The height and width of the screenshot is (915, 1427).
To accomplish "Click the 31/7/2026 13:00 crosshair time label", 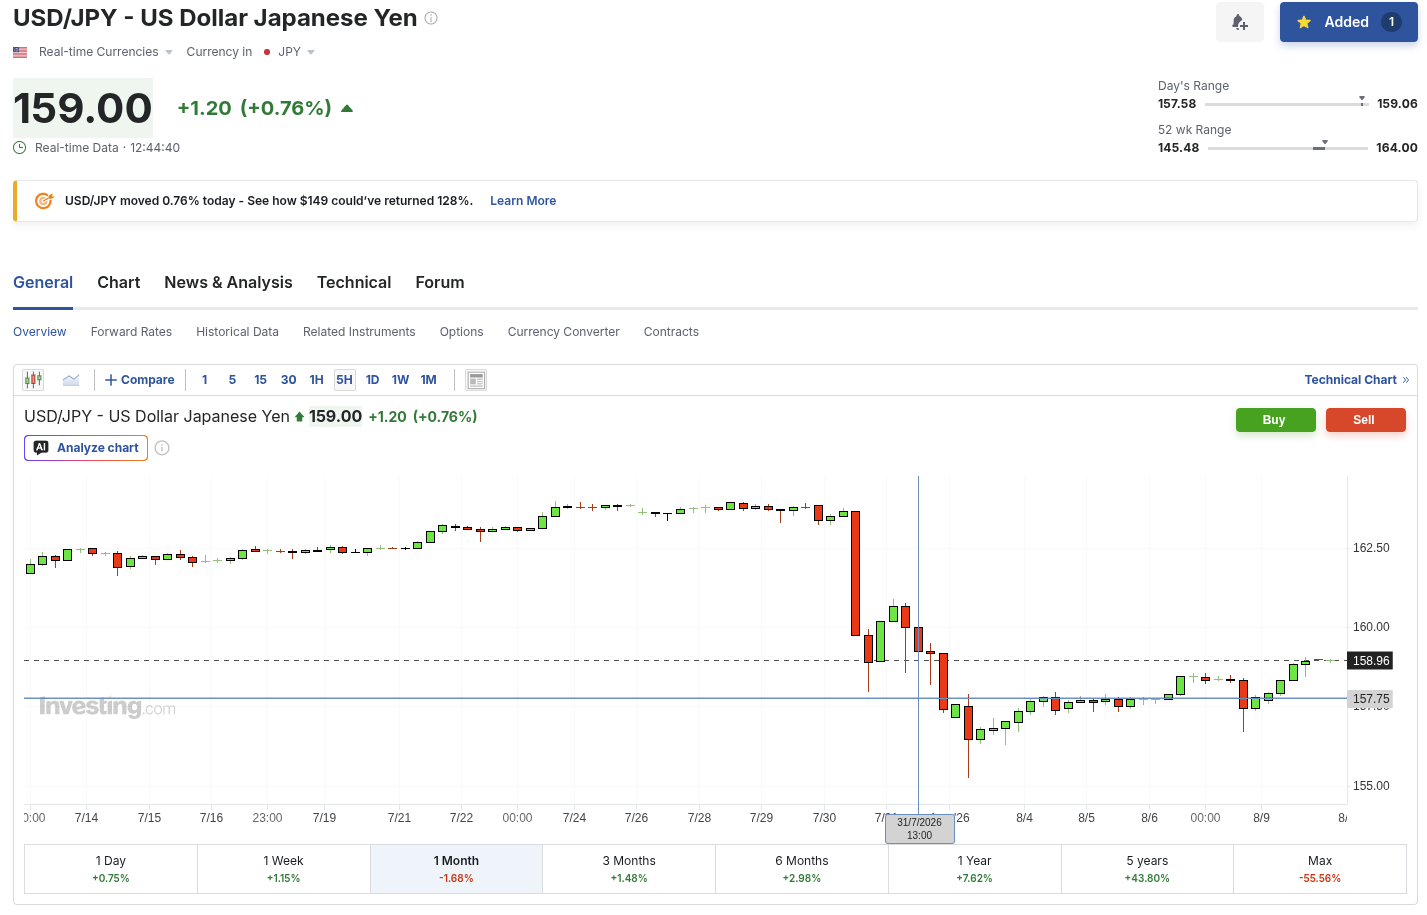I will 919,829.
